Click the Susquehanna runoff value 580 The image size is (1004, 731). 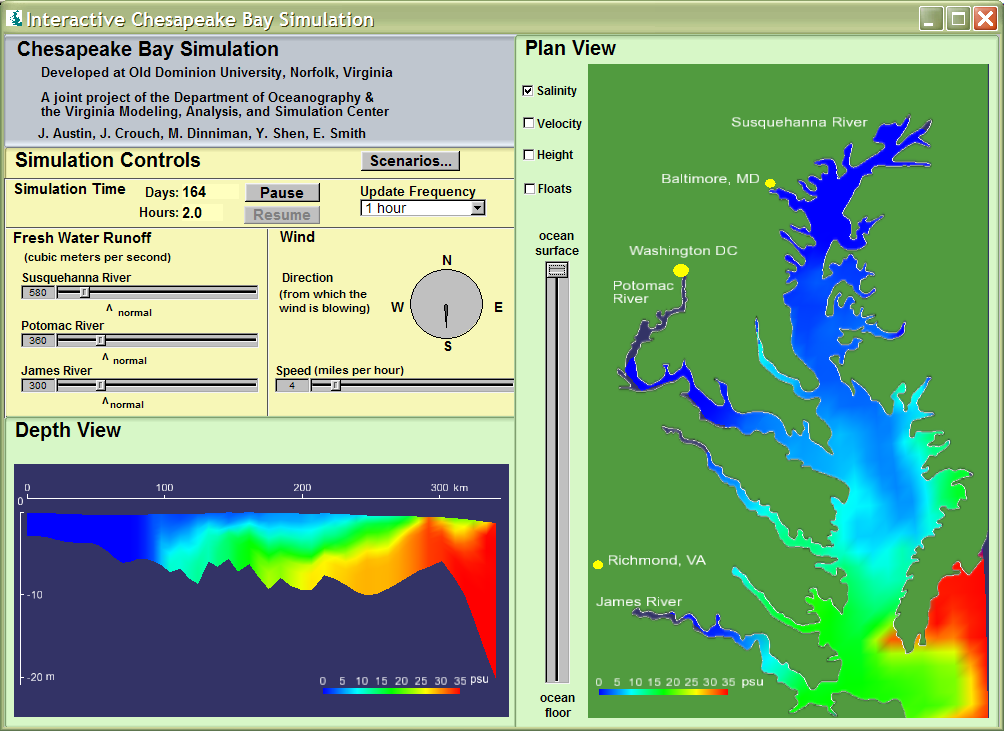38,293
